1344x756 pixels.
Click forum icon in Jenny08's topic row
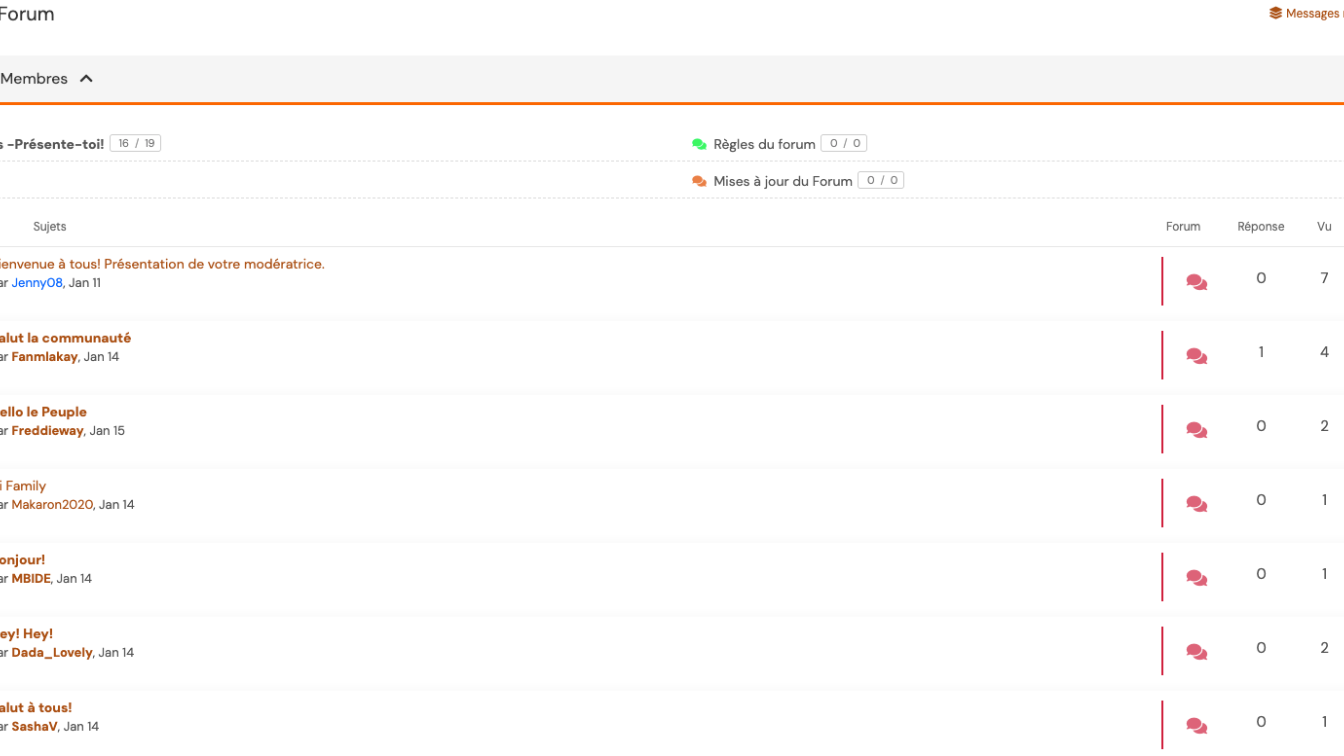1196,282
